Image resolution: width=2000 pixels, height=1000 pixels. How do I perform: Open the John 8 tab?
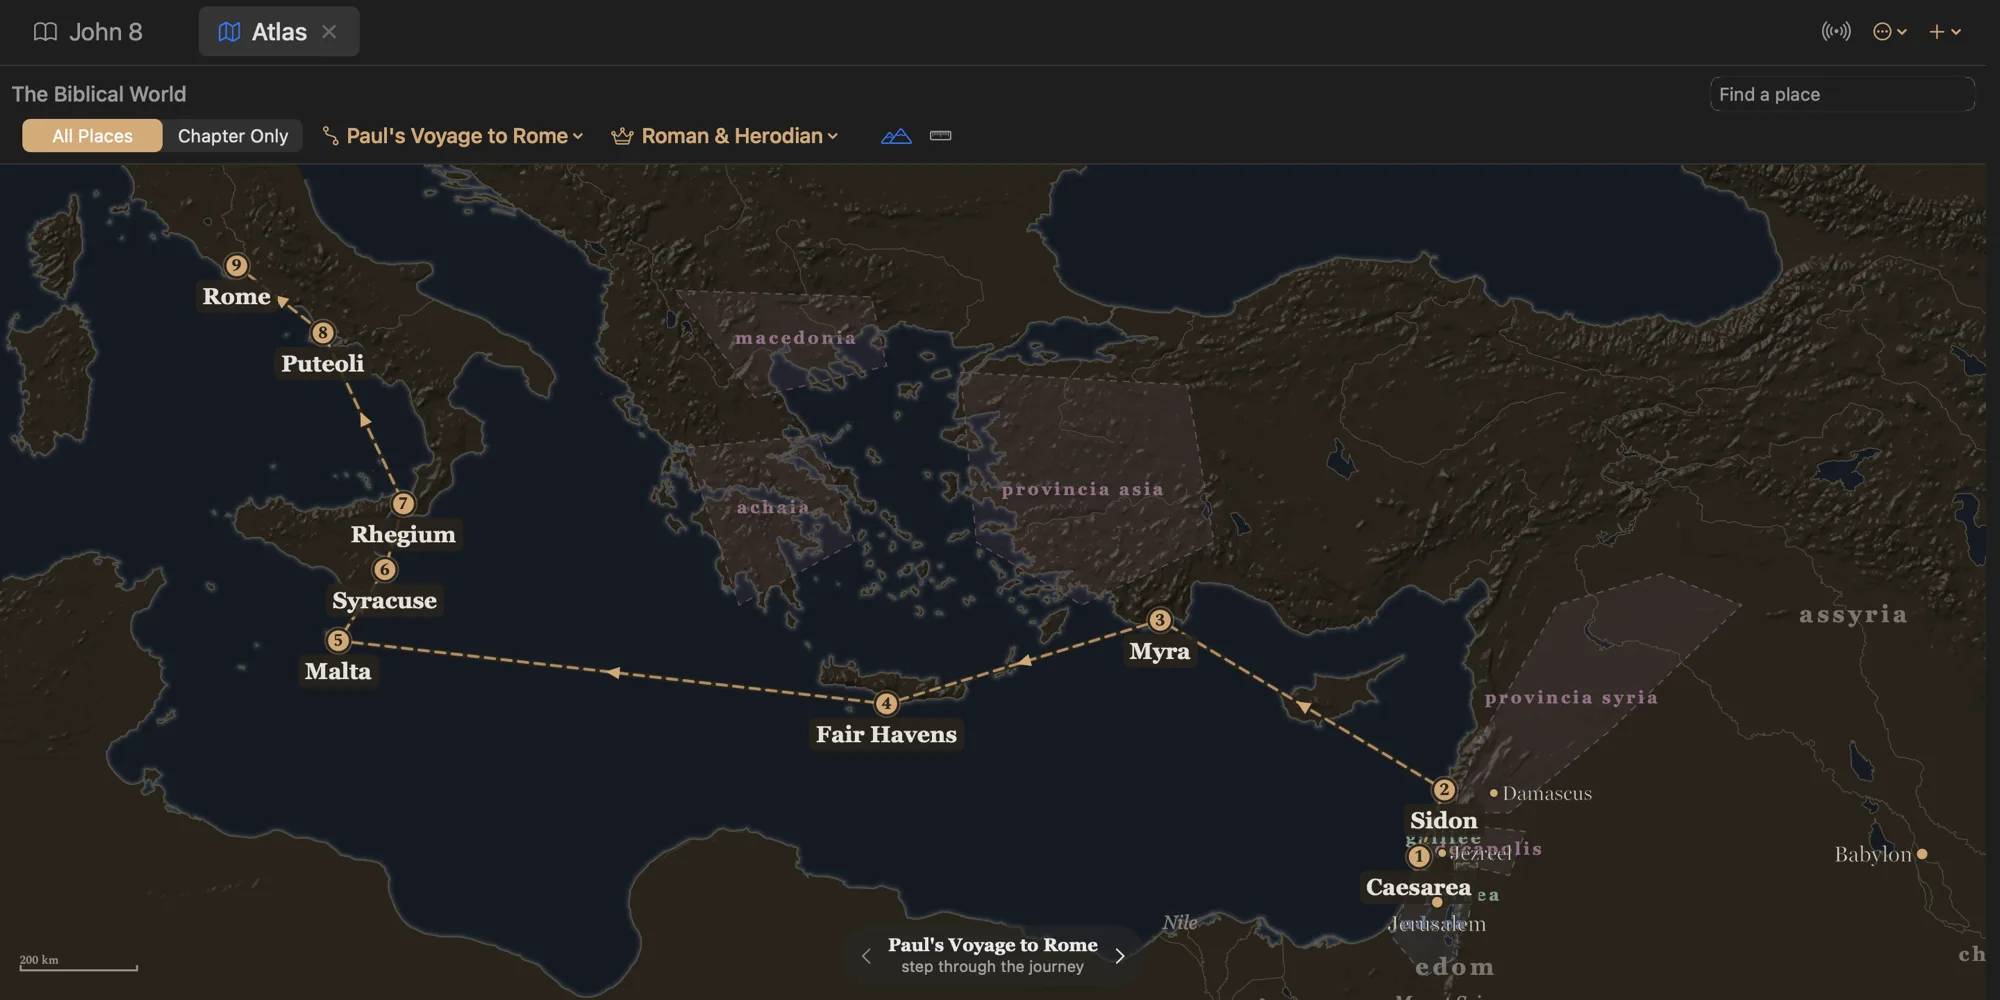click(x=88, y=32)
